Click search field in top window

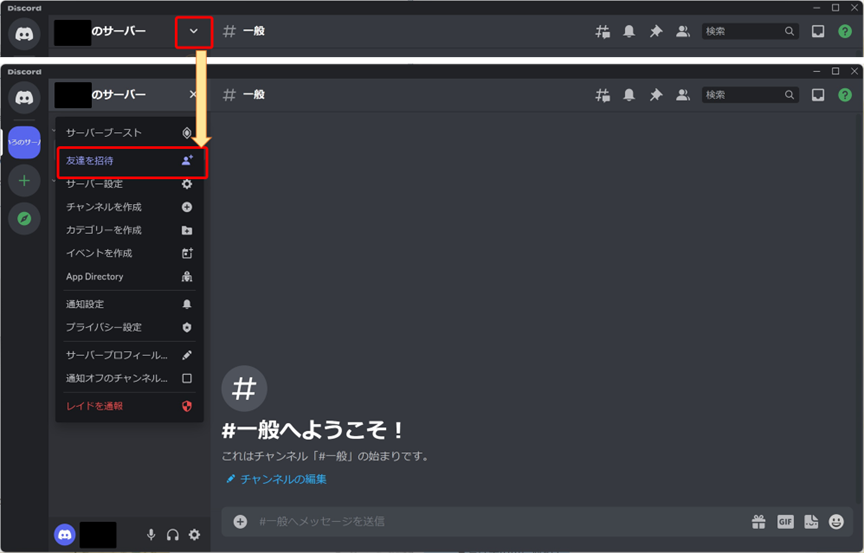pos(750,31)
